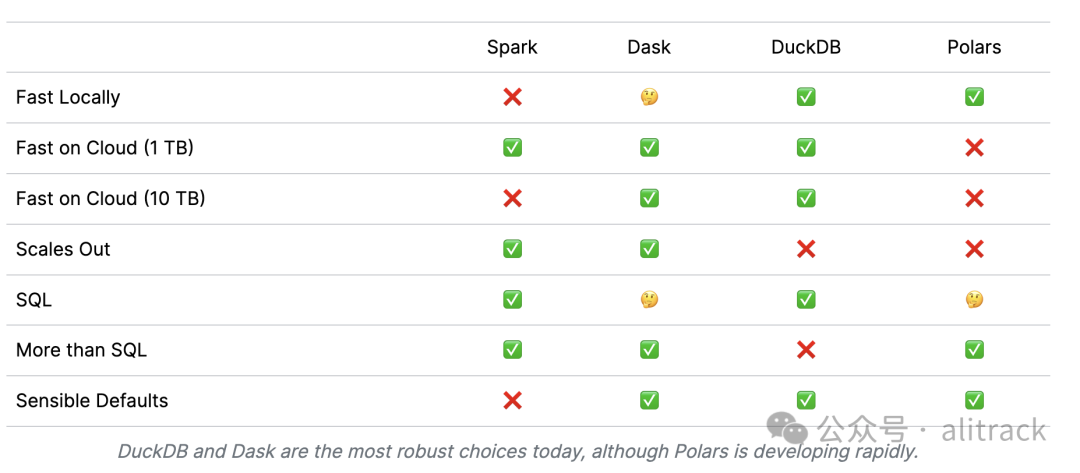The height and width of the screenshot is (473, 1080).
Task: Select the Spark column header
Action: (512, 47)
